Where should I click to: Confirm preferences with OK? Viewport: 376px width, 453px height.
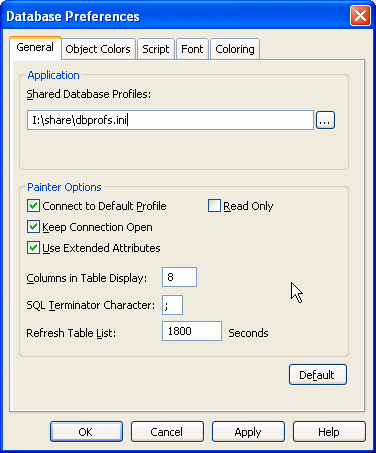coord(86,432)
